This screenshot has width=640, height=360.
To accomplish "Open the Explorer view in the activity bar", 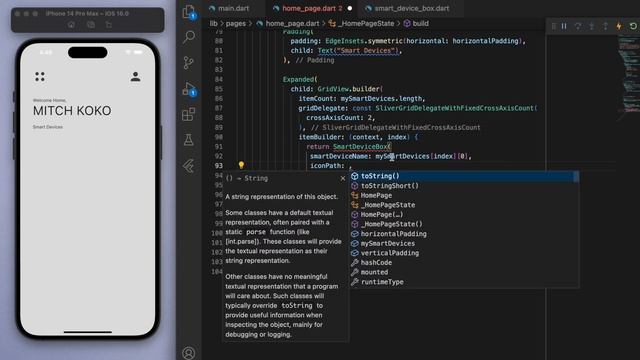I will (189, 12).
